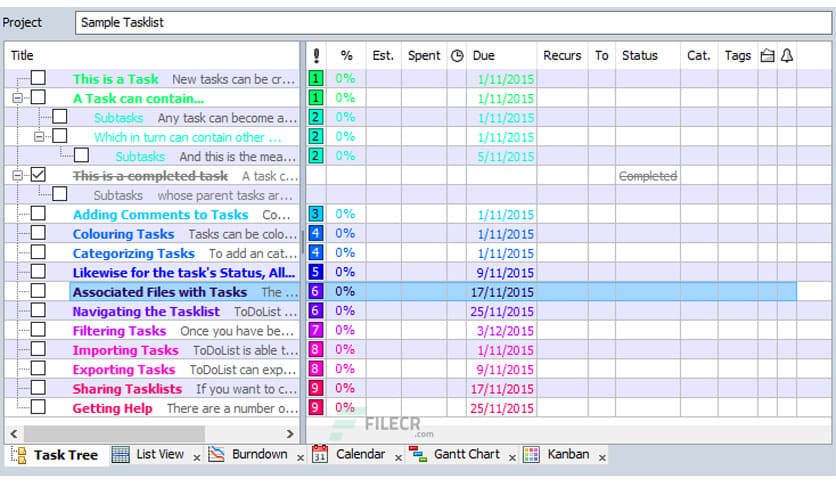Click the reminder bell column header icon

[787, 56]
